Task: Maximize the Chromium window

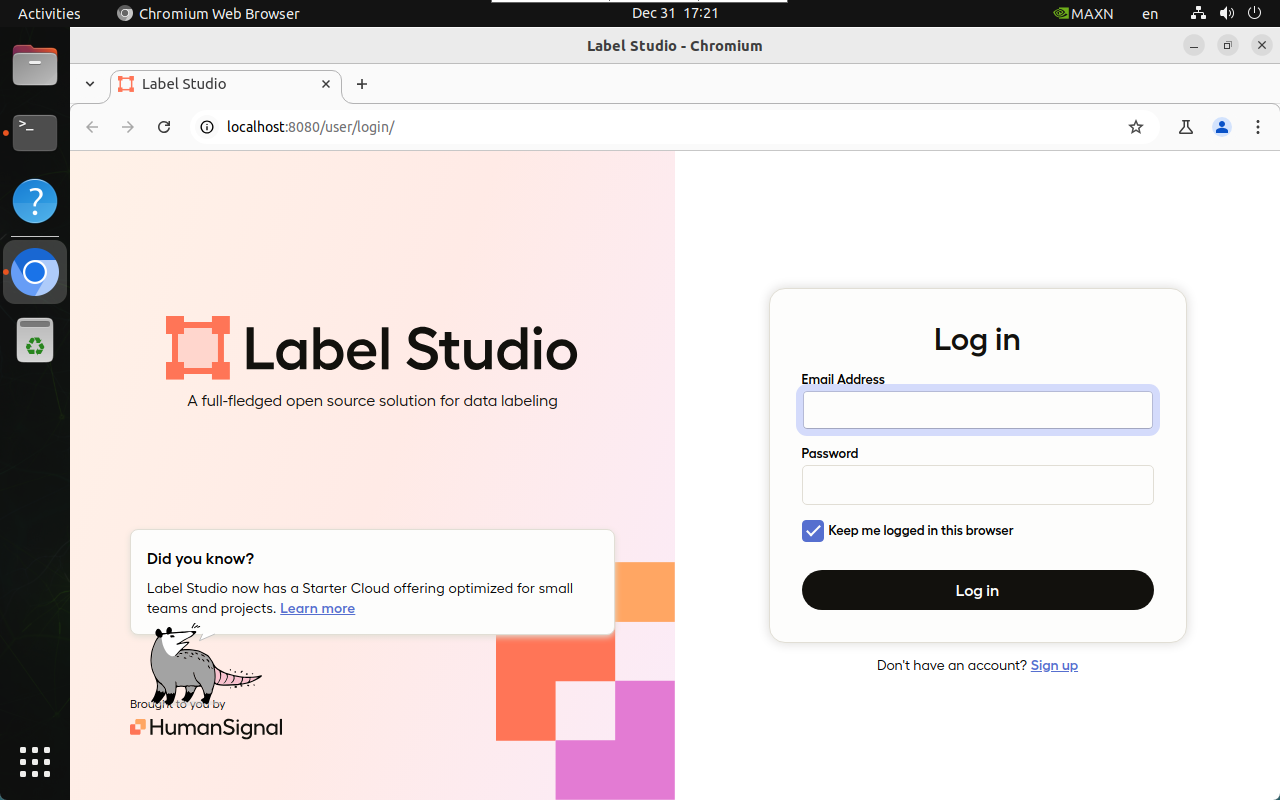Action: coord(1228,45)
